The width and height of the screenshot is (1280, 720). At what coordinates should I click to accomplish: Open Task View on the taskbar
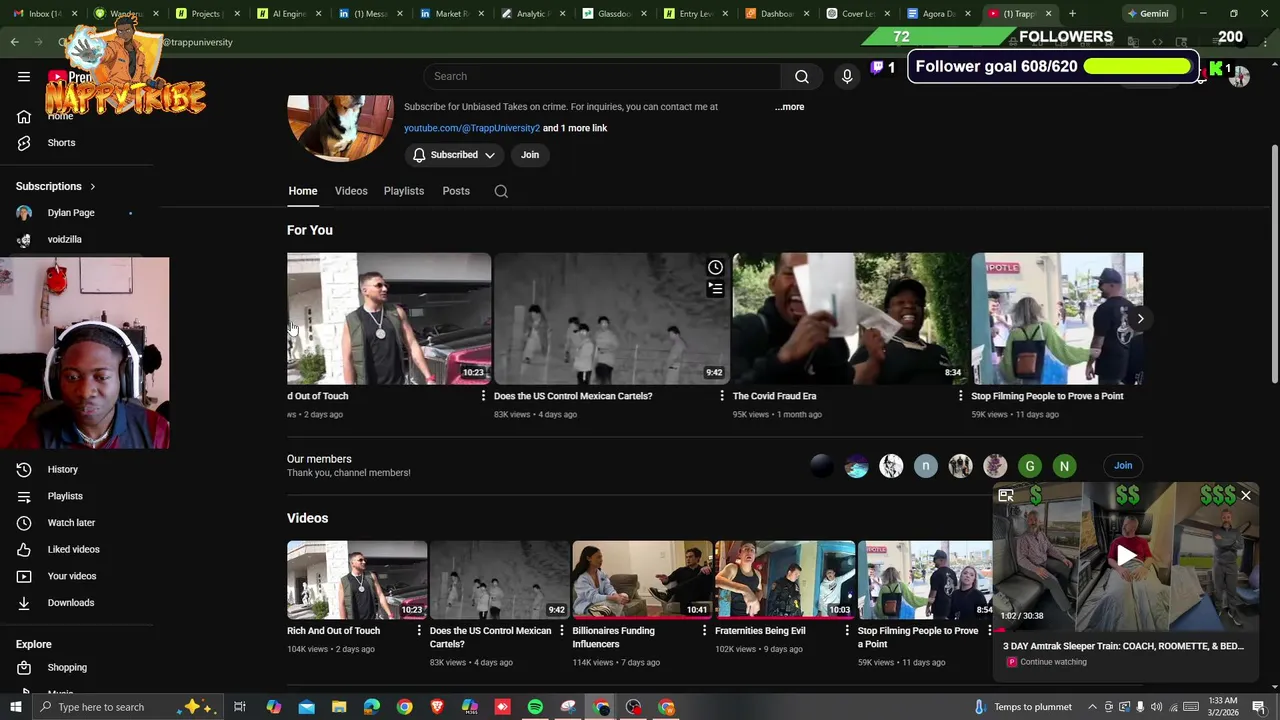[x=240, y=707]
